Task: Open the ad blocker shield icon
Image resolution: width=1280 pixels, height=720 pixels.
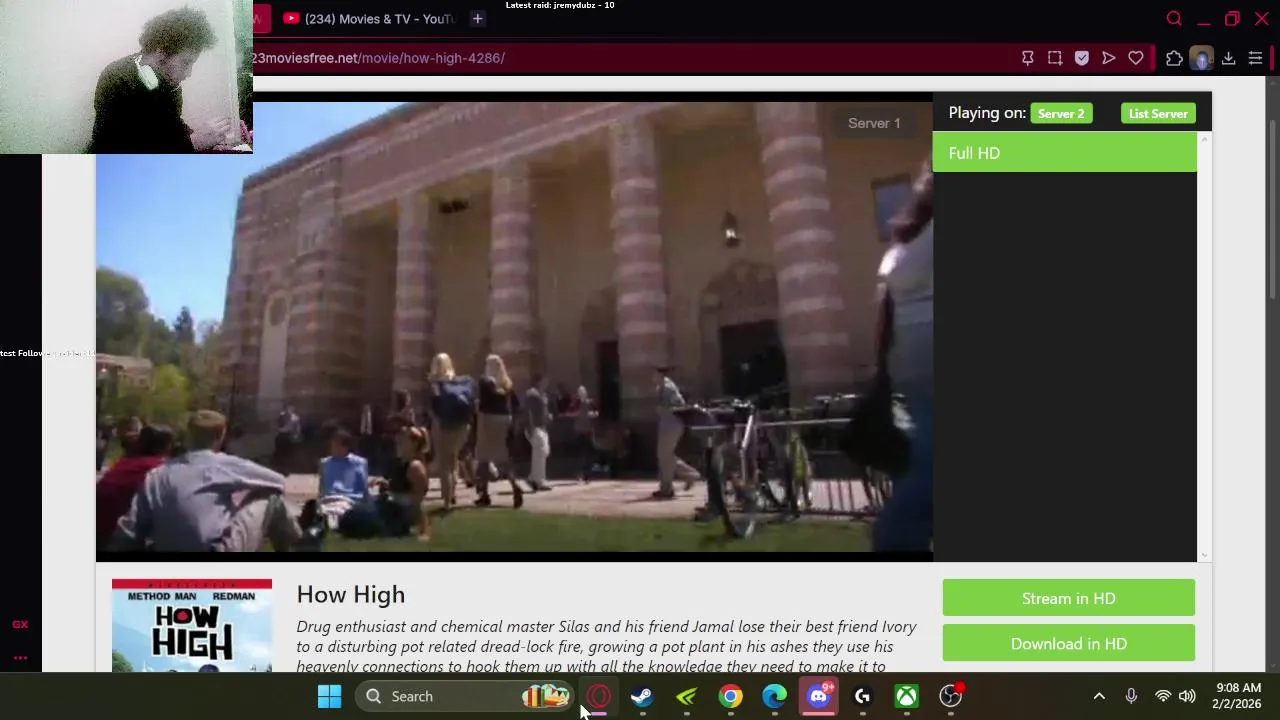Action: [x=1082, y=58]
